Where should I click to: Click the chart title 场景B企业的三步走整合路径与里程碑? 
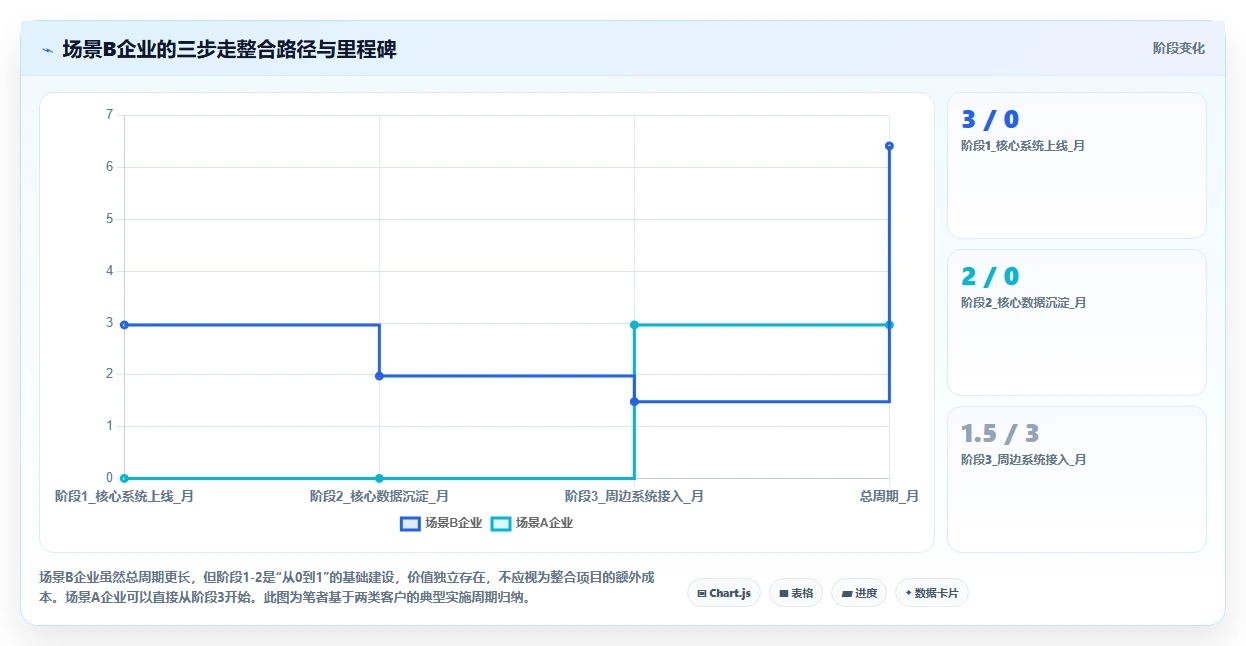(229, 49)
